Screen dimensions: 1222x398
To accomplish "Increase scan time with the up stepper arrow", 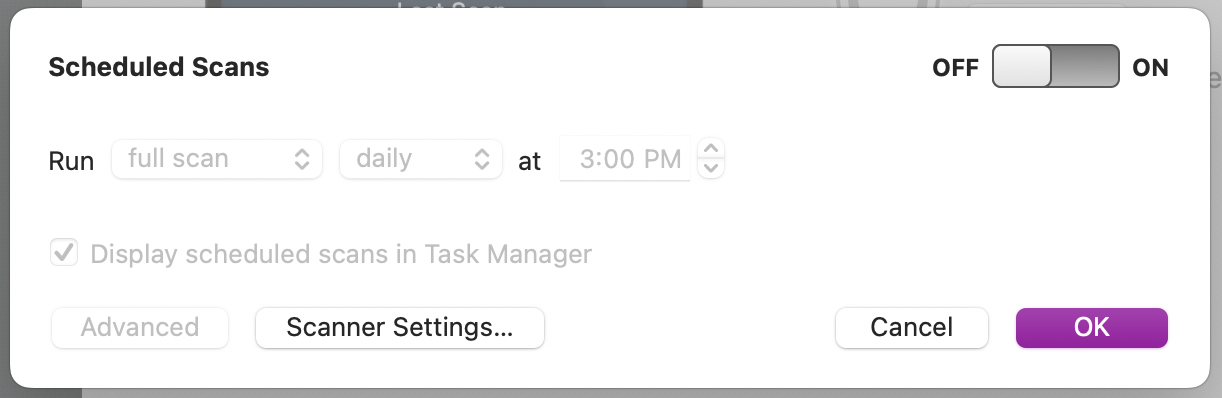I will [x=711, y=149].
